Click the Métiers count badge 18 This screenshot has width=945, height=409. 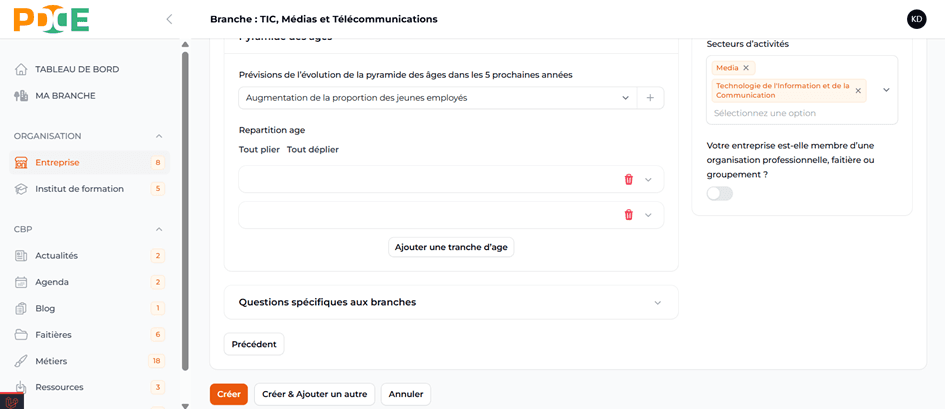(x=156, y=361)
